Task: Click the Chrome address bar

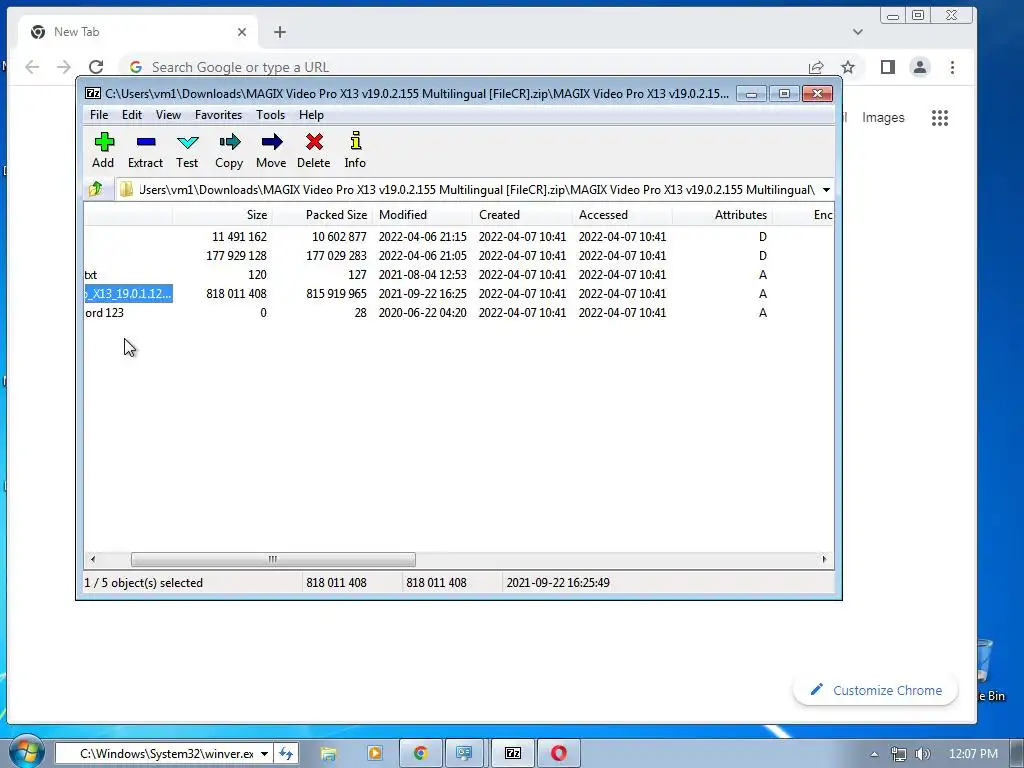Action: (x=464, y=67)
